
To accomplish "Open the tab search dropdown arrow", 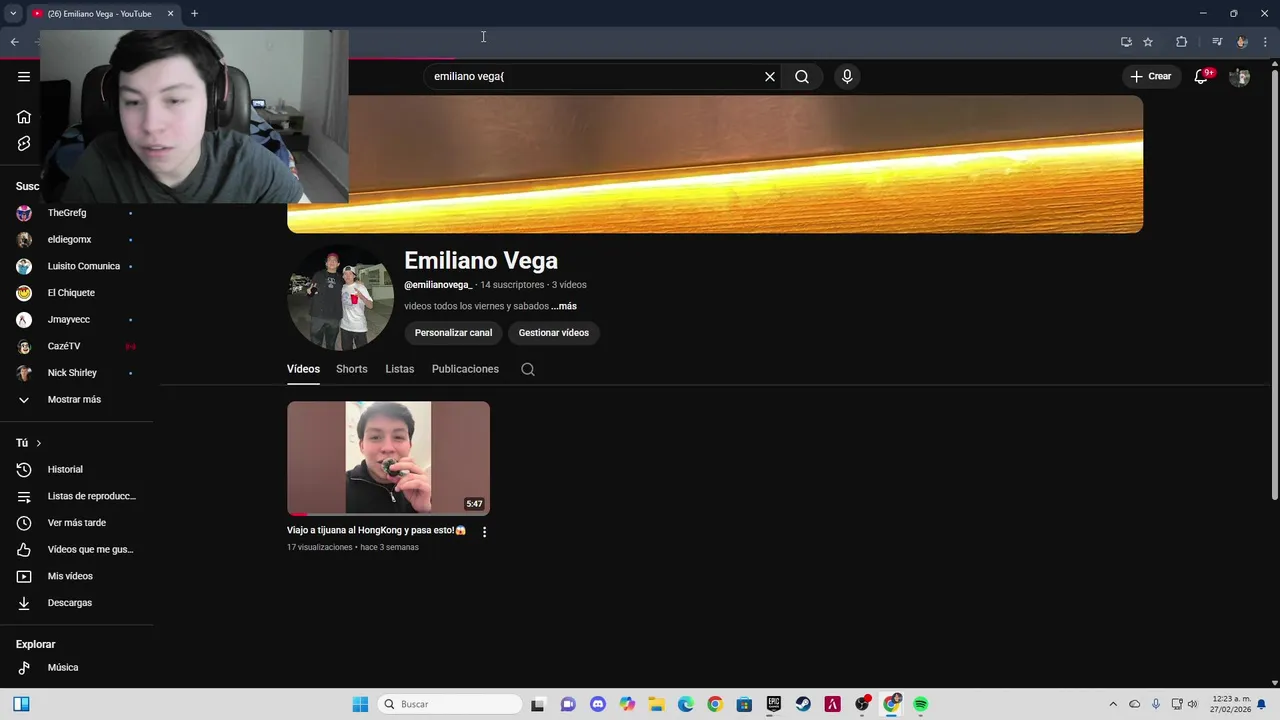I will click(13, 14).
